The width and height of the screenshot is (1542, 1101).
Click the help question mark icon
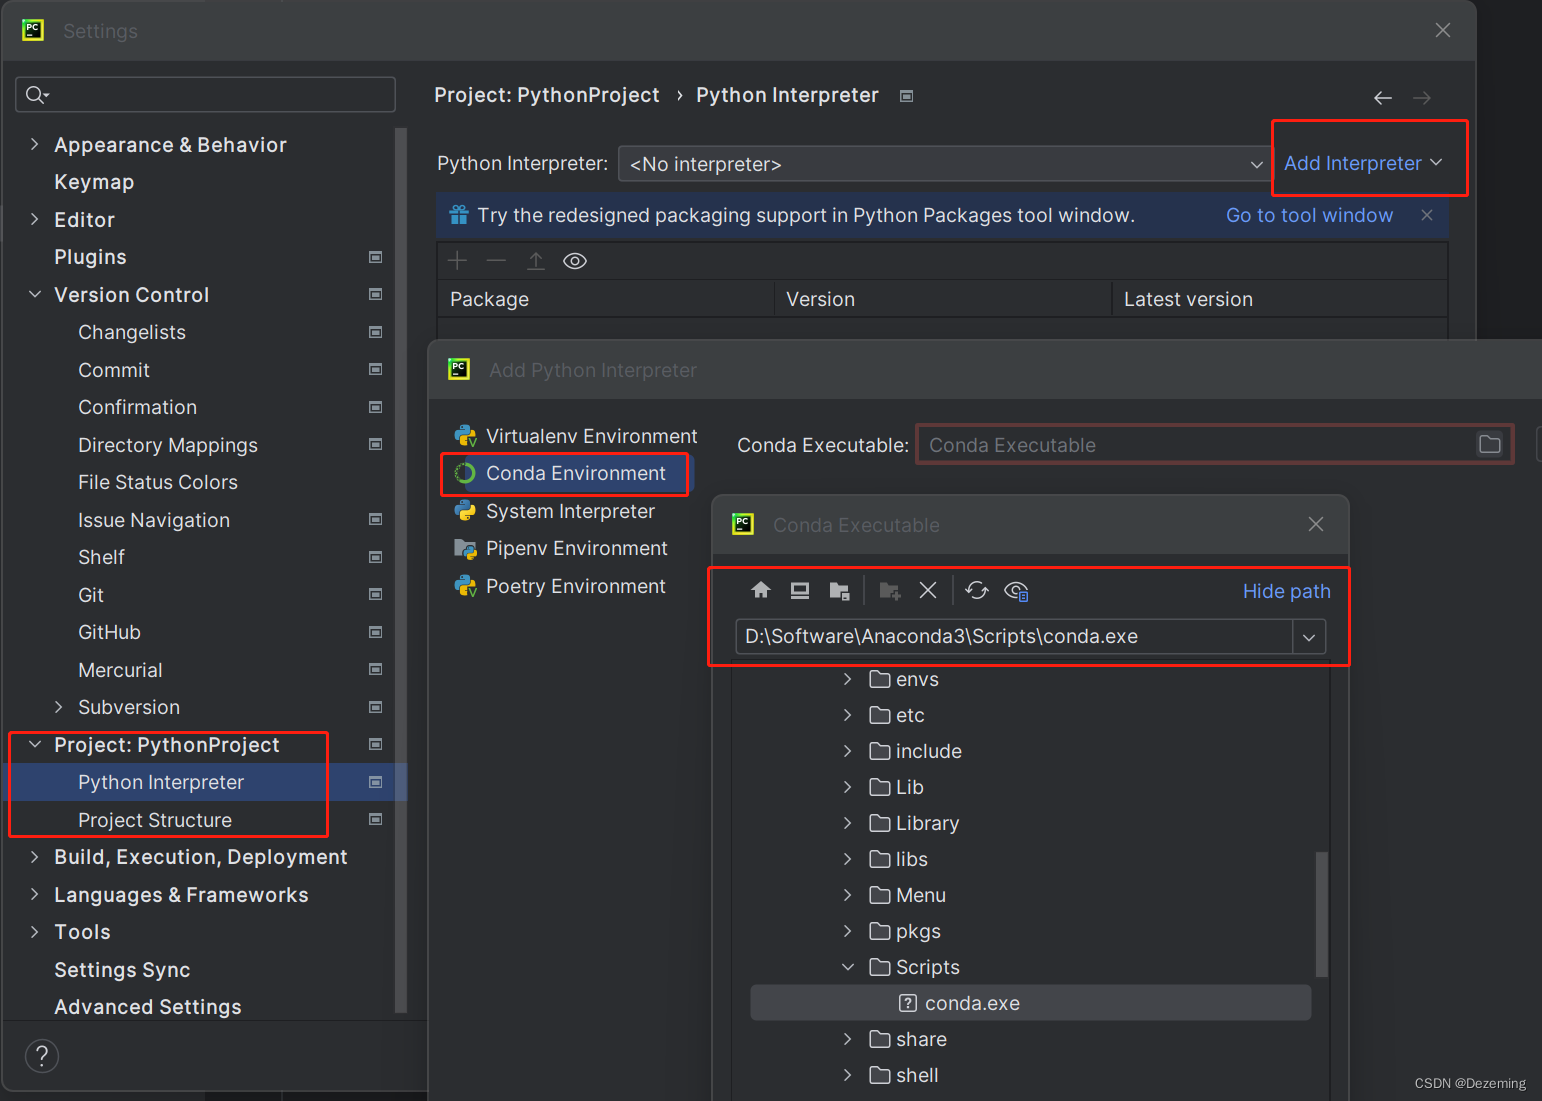(42, 1056)
